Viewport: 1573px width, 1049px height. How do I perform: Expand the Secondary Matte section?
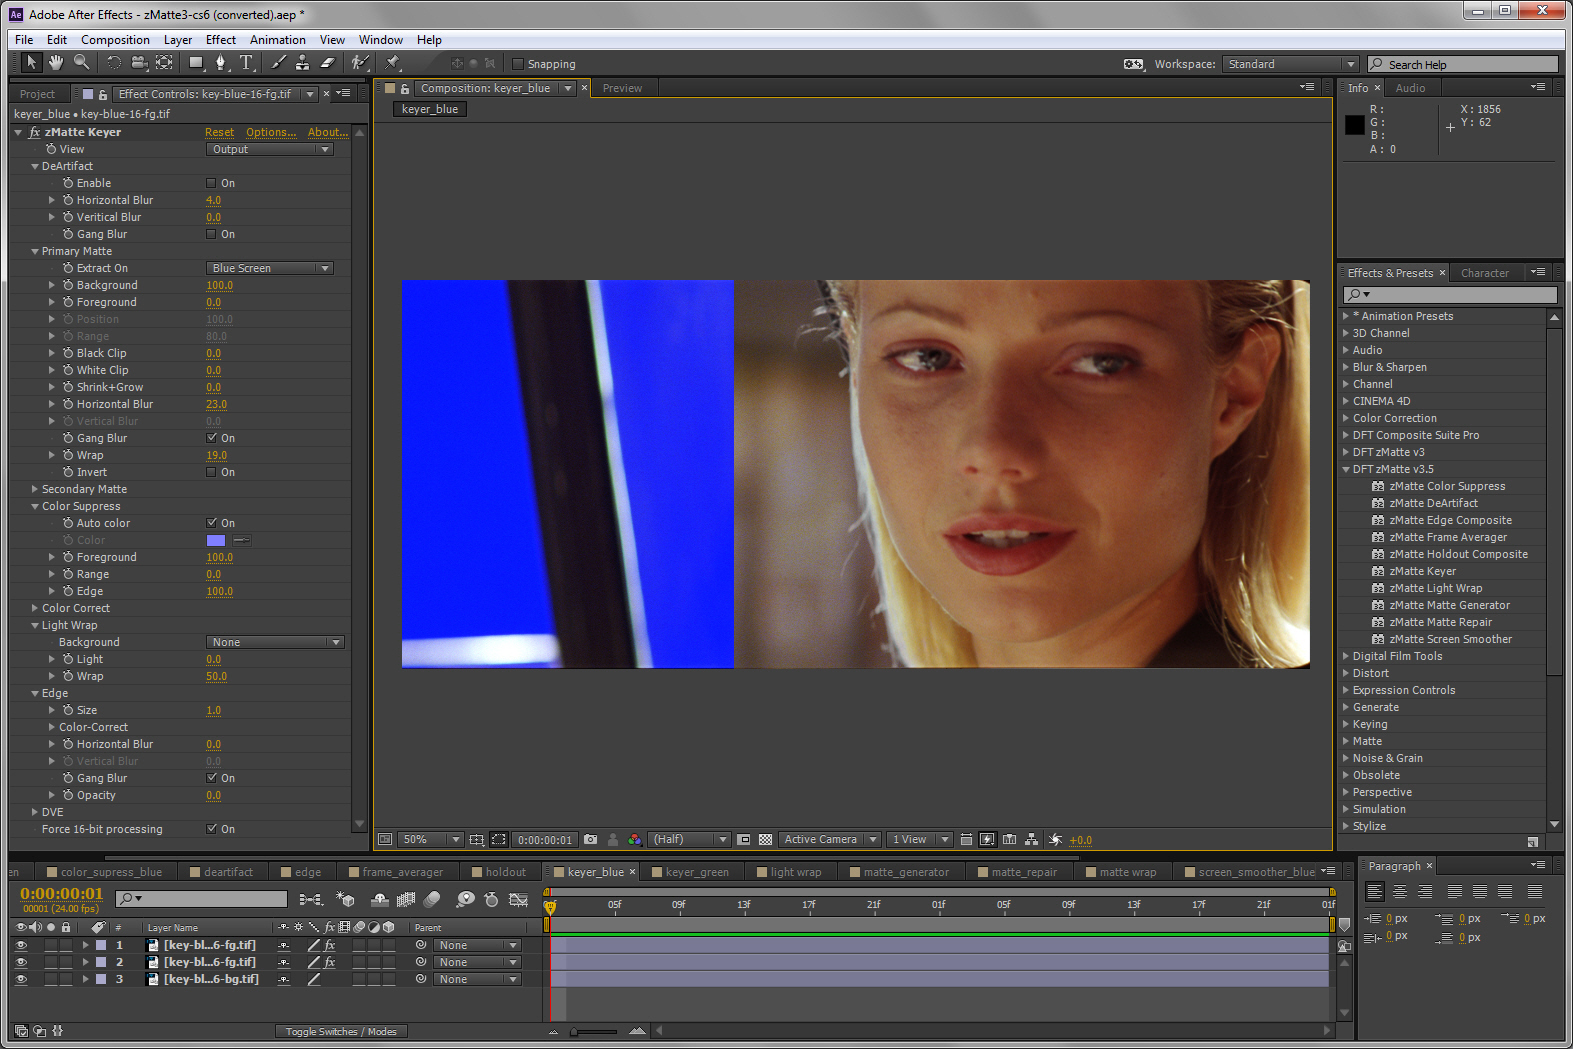35,489
